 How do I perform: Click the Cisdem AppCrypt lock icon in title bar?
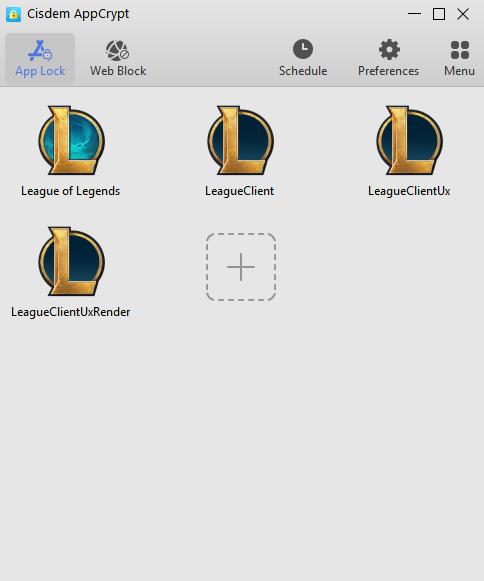(x=13, y=14)
